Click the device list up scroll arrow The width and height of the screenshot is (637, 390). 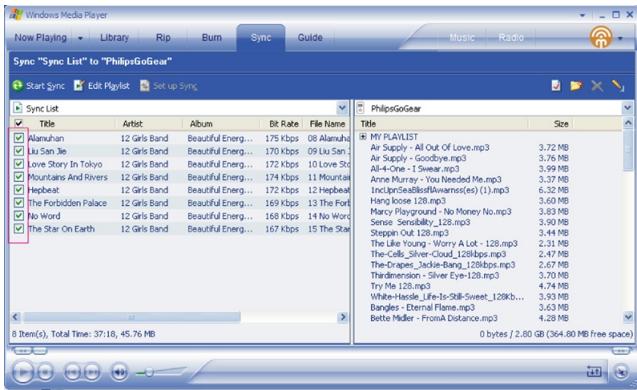coord(627,123)
